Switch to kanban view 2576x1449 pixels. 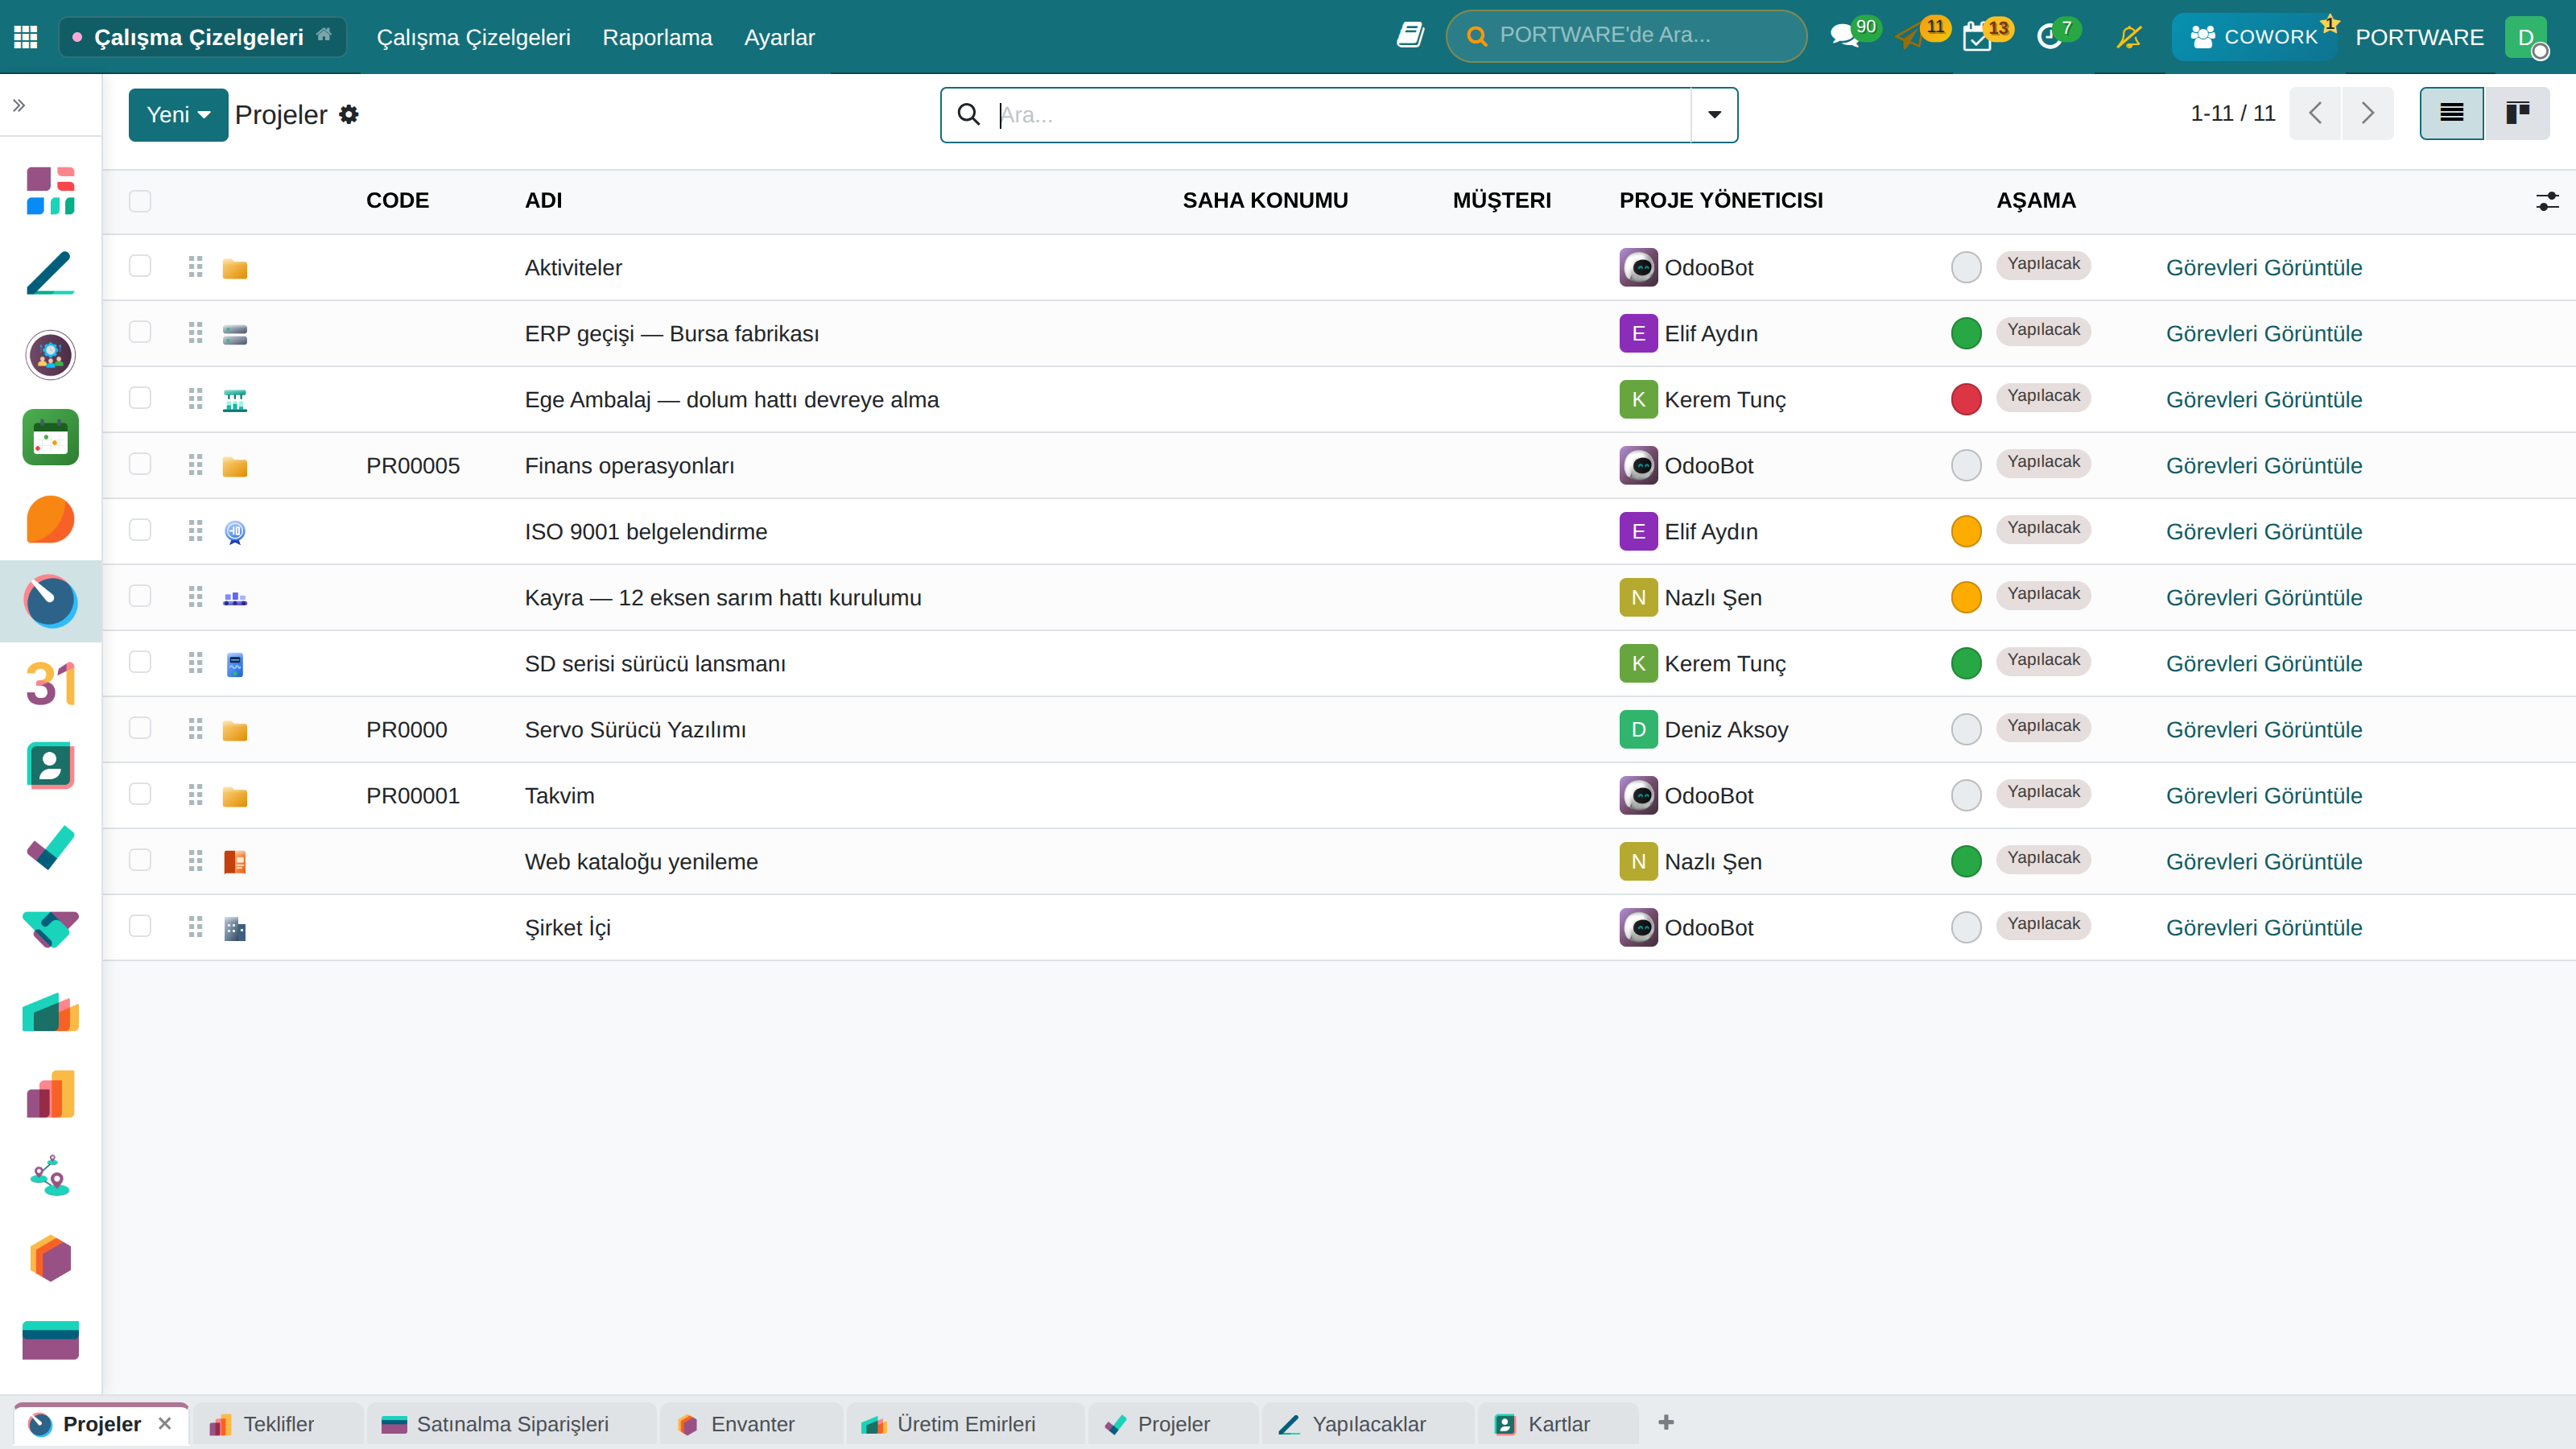[x=2517, y=113]
